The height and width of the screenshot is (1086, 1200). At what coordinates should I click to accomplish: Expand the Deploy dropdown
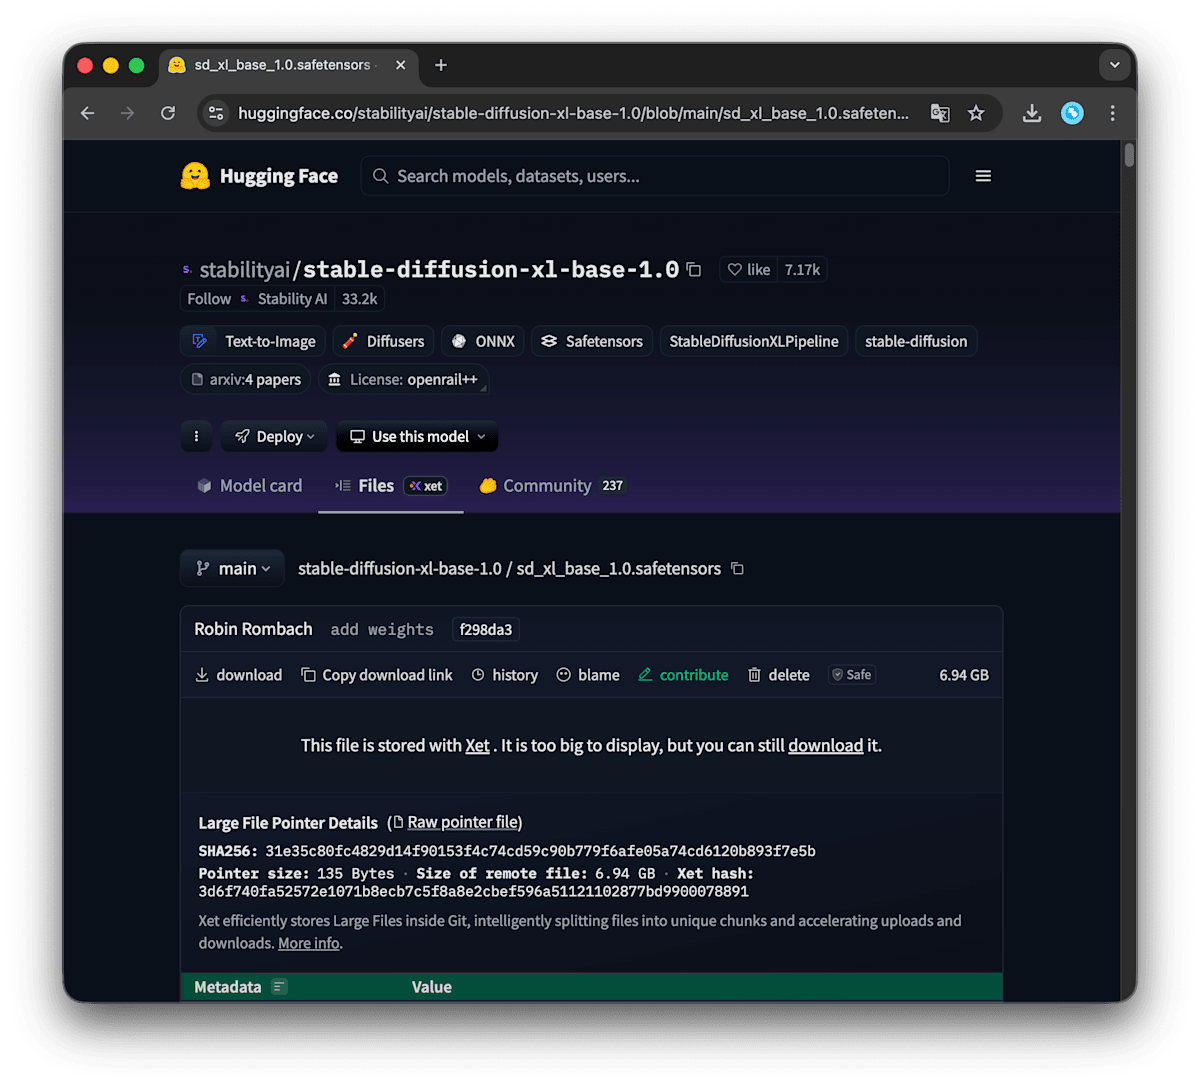click(x=275, y=437)
